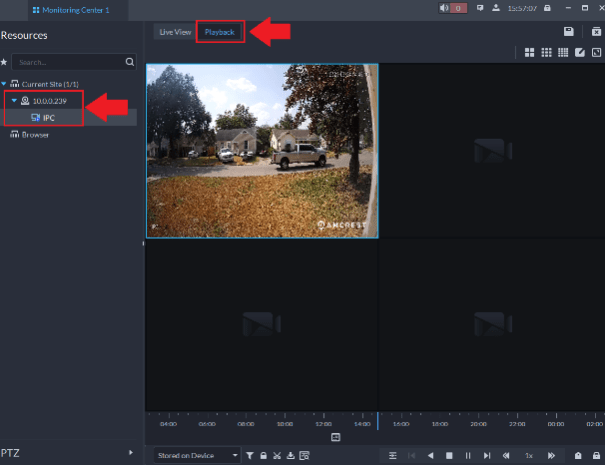Close all video windows
This screenshot has width=605, height=465.
tap(595, 32)
